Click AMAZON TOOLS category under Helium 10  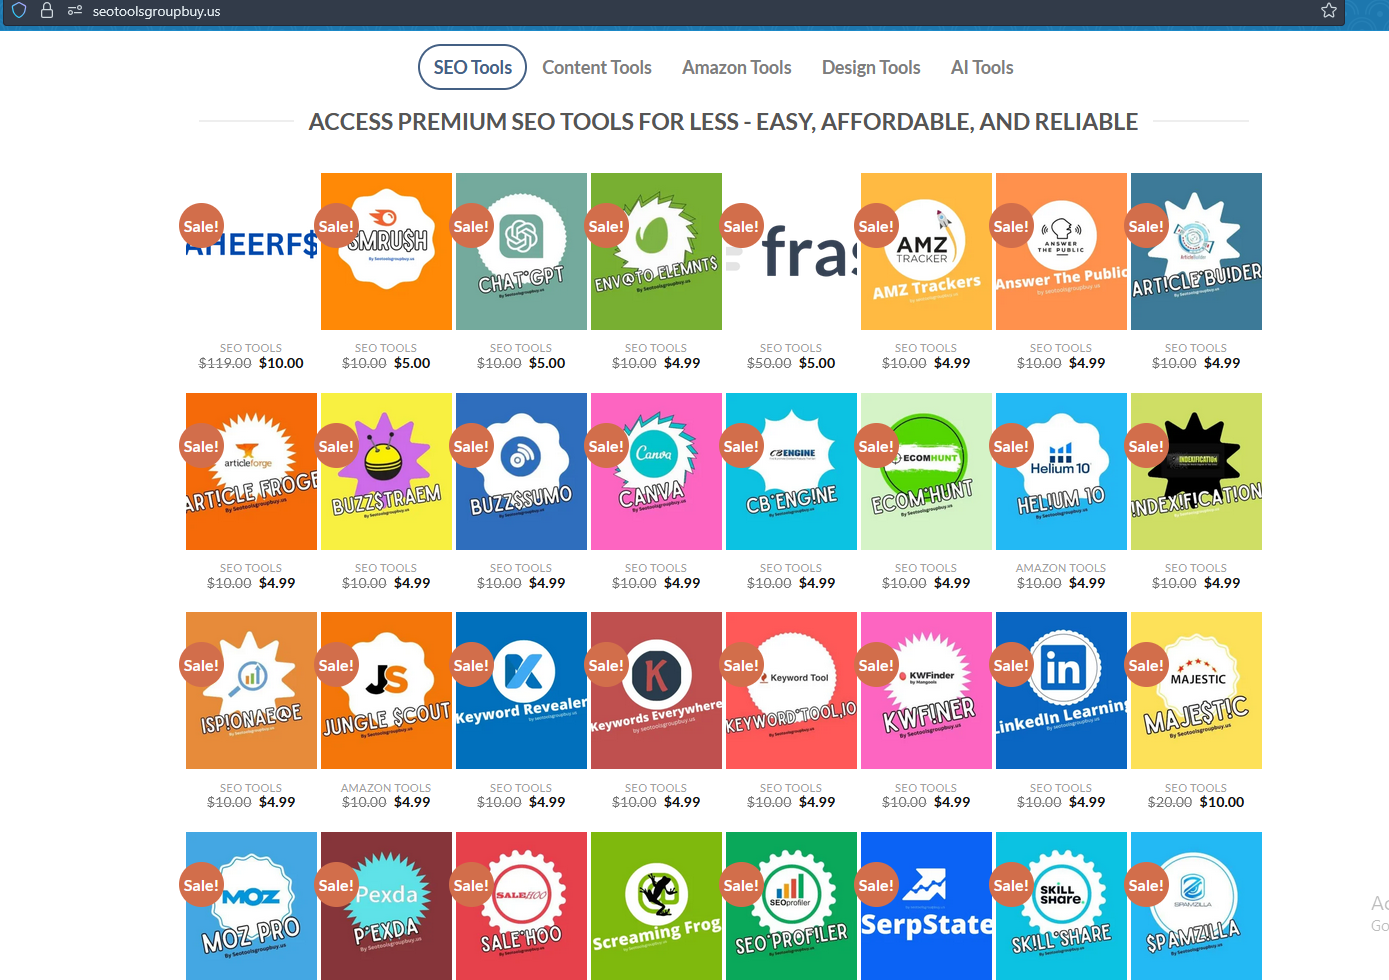(x=1061, y=568)
